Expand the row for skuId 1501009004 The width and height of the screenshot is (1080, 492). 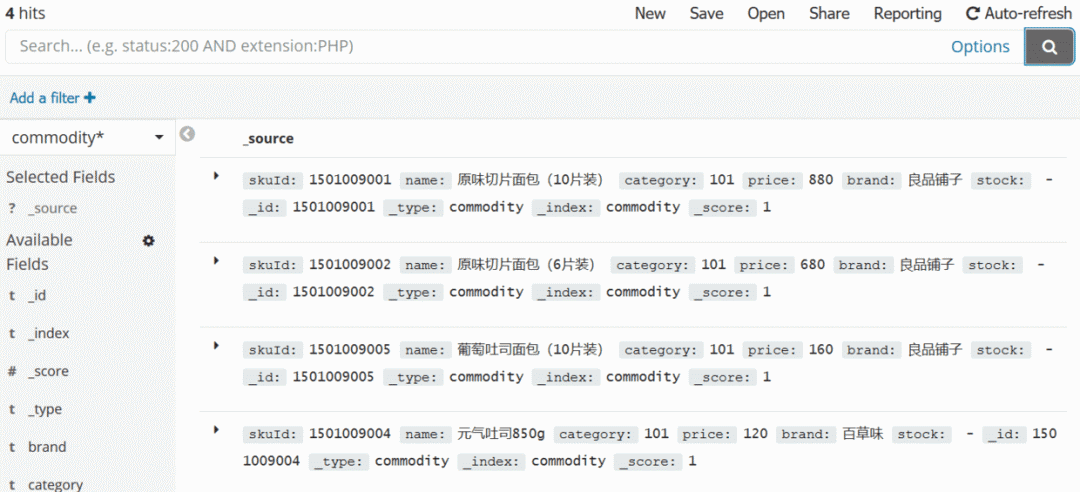click(216, 431)
